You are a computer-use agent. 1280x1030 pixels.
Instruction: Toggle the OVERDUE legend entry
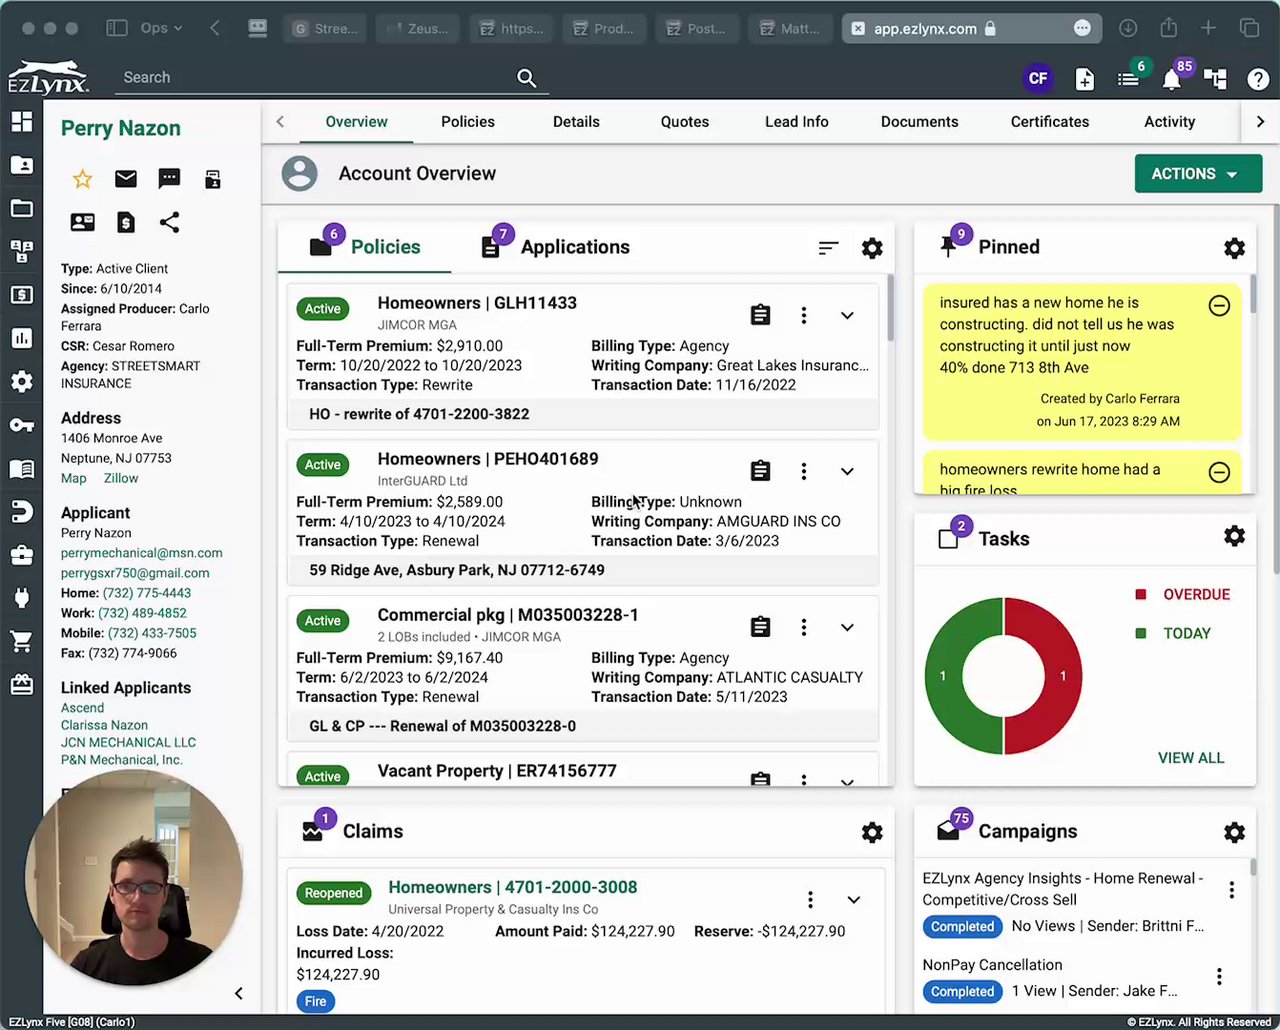1182,594
